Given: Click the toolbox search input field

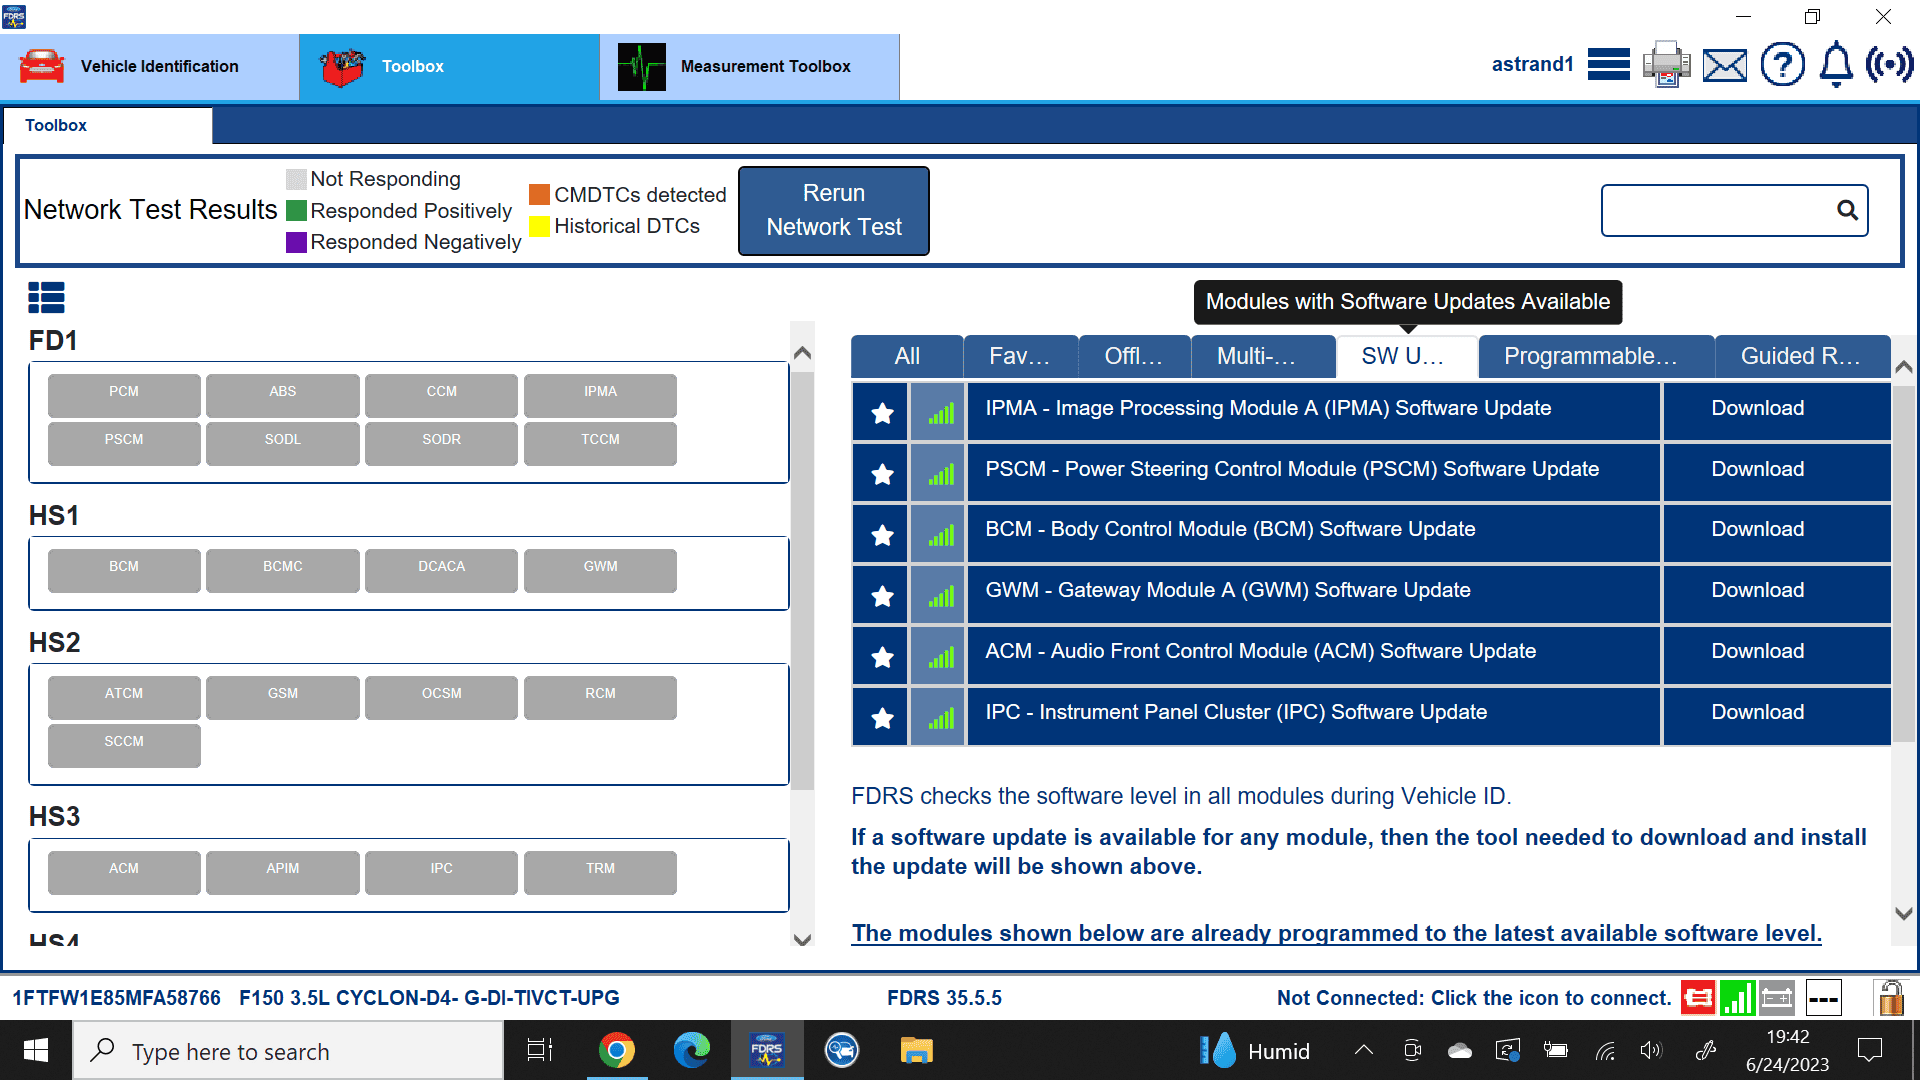Looking at the screenshot, I should coord(1716,210).
